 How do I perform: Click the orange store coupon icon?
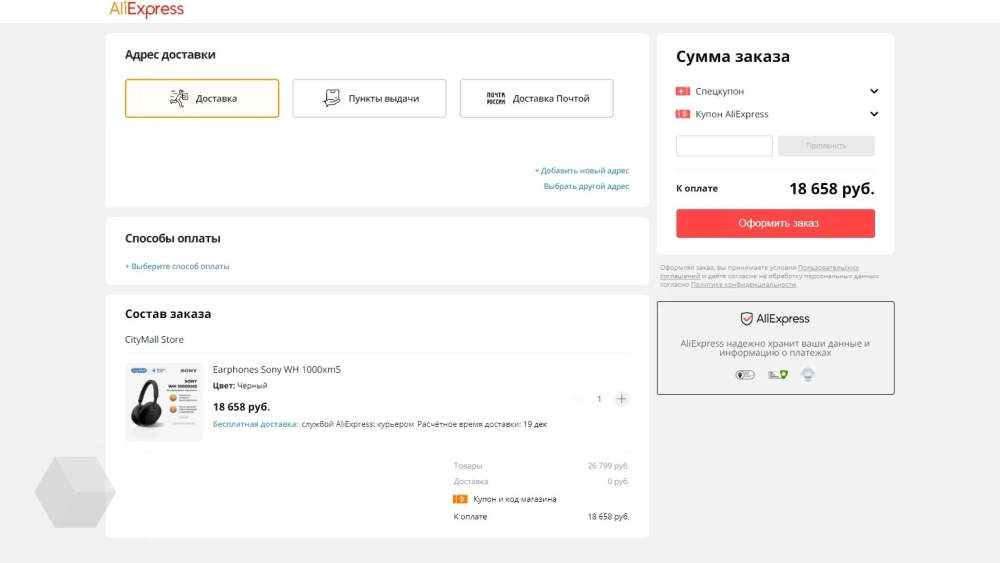(460, 499)
